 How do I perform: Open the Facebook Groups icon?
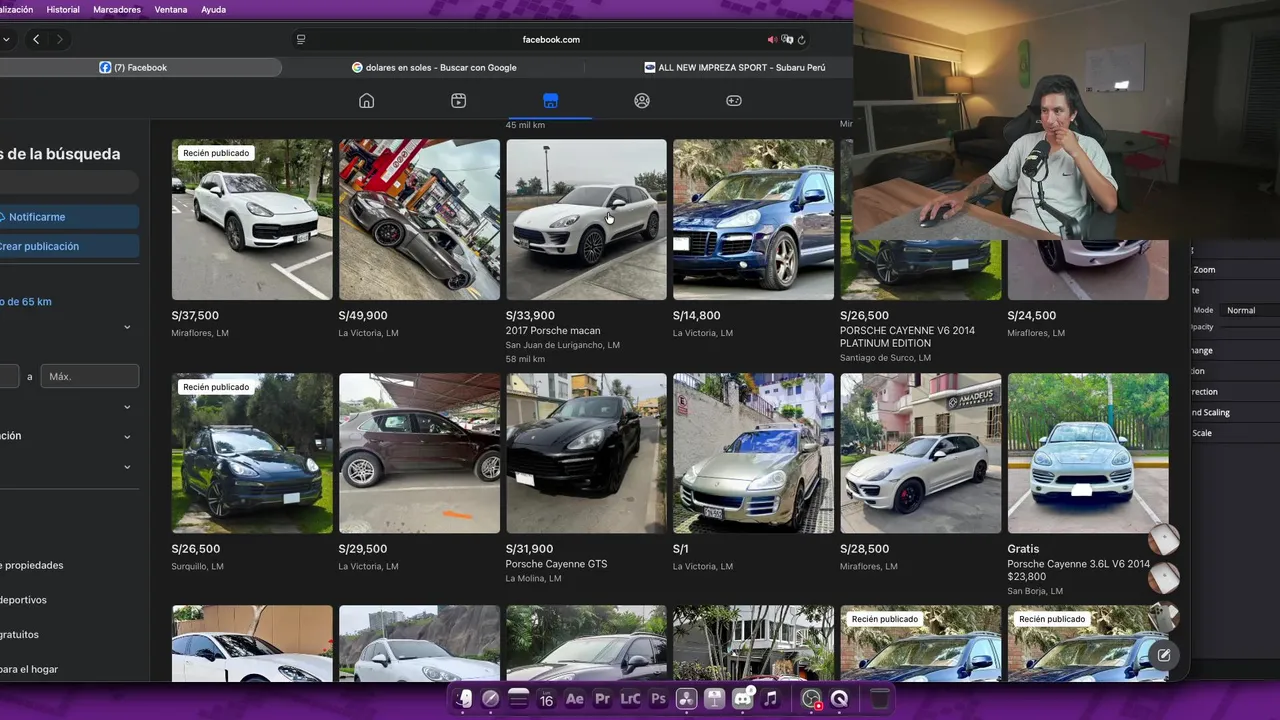point(642,101)
